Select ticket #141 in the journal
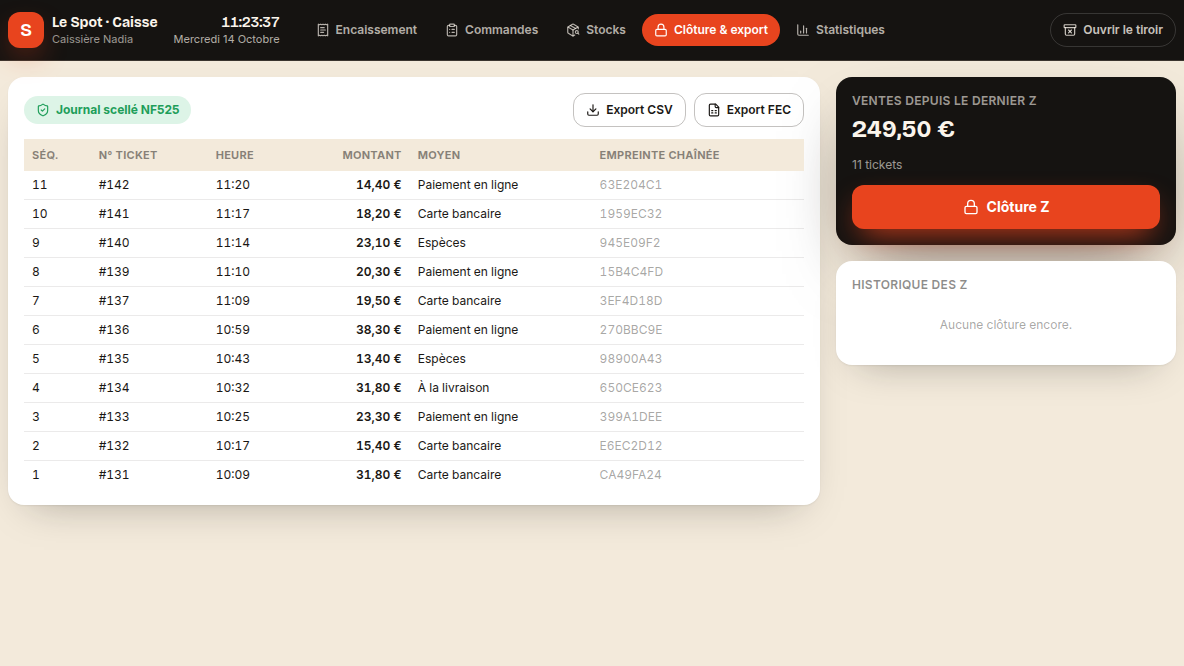This screenshot has height=666, width=1184. click(414, 214)
